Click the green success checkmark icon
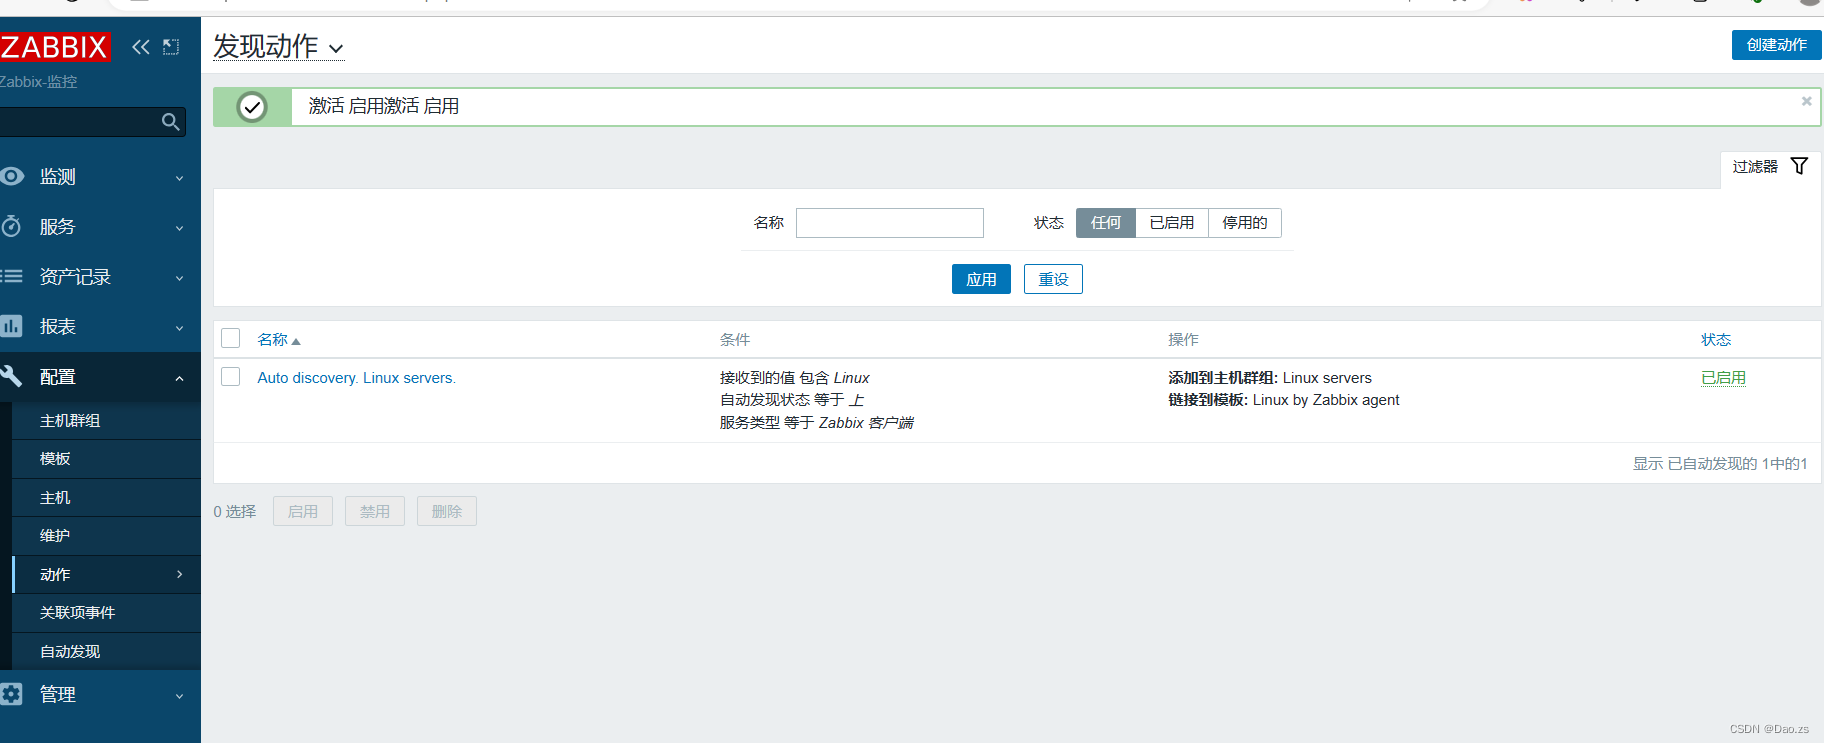Image resolution: width=1824 pixels, height=743 pixels. pos(252,107)
